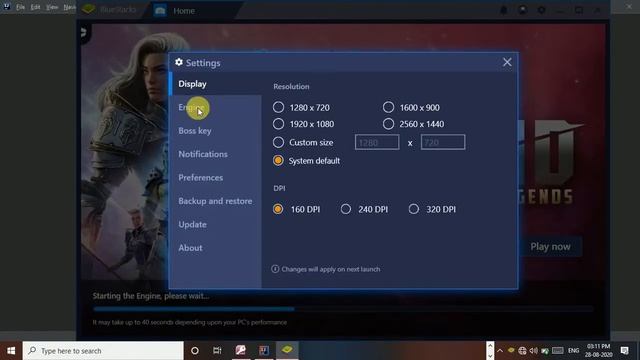Open Backup and restore section
Viewport: 640px width, 360px height.
coord(215,201)
